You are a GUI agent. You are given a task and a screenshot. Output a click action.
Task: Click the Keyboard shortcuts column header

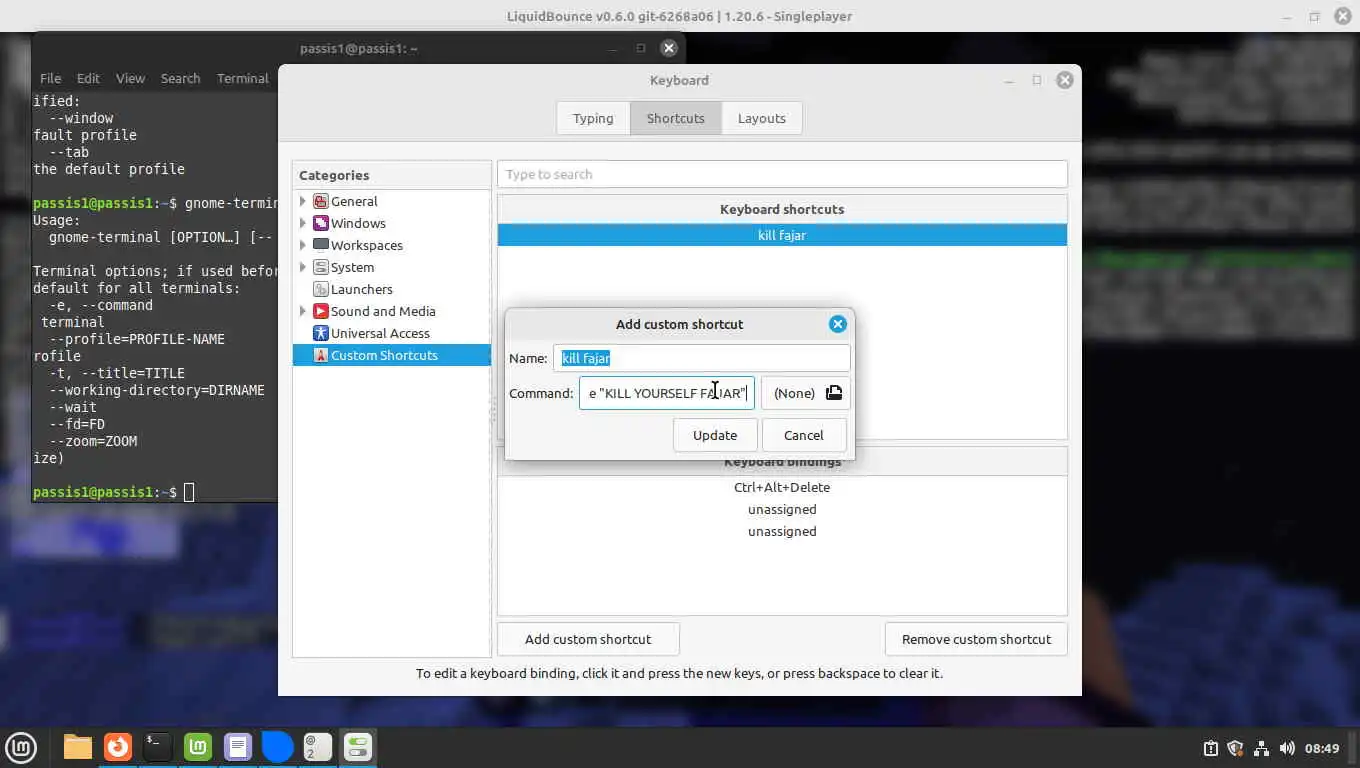pyautogui.click(x=782, y=209)
